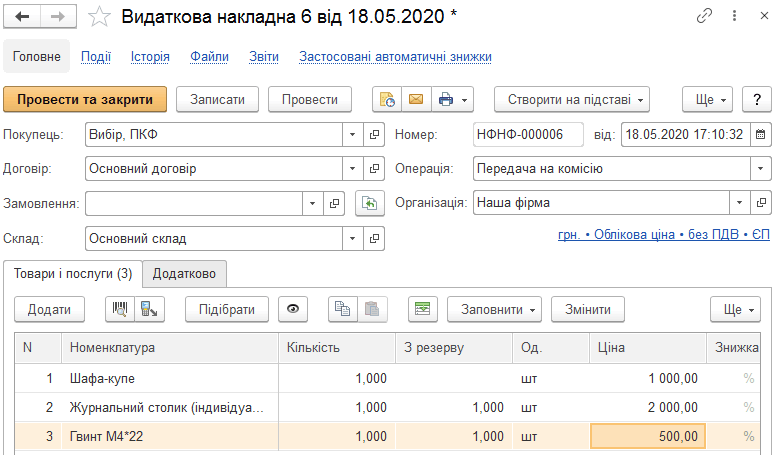The image size is (779, 455).
Task: Click the price cell 500,00
Action: [648, 436]
